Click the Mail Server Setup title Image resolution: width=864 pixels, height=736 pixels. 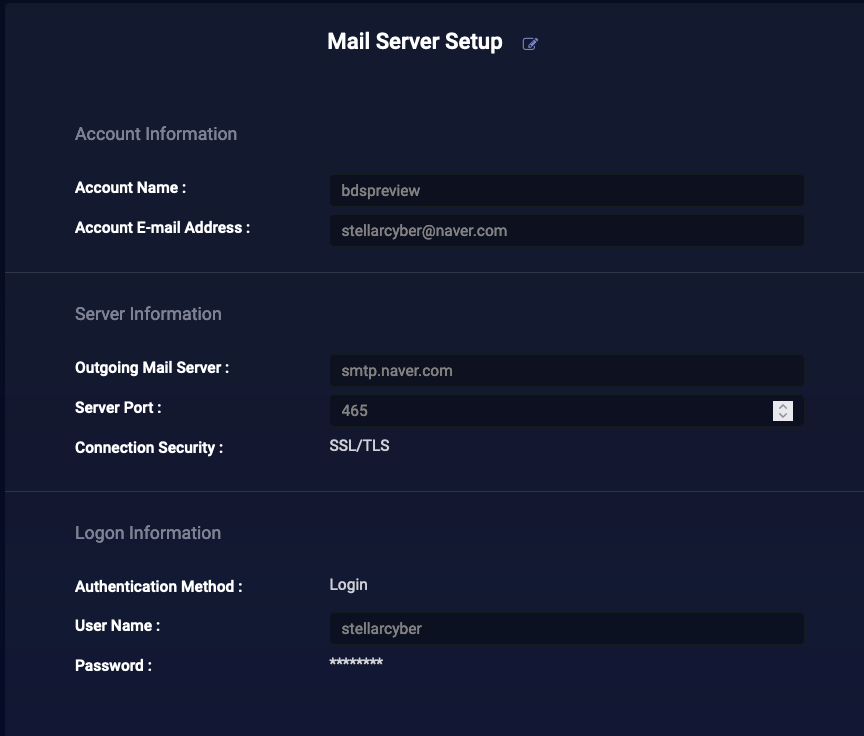pos(415,42)
